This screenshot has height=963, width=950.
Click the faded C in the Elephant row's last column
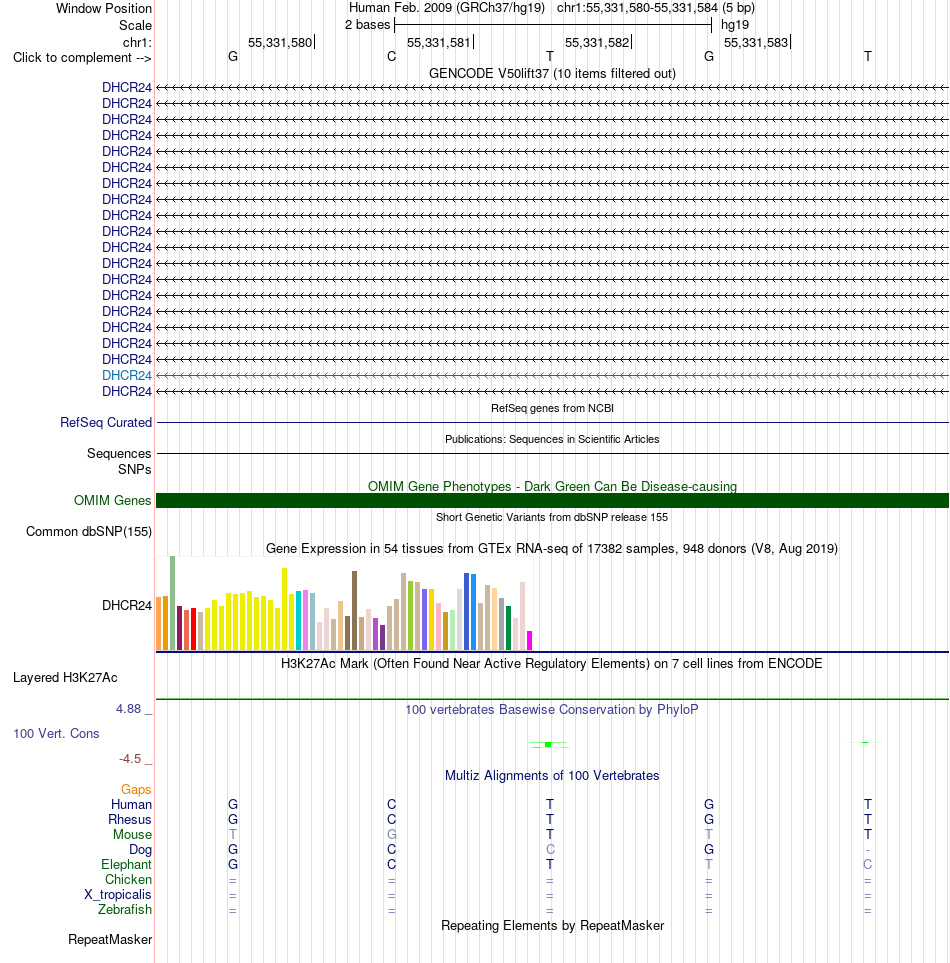click(x=868, y=864)
